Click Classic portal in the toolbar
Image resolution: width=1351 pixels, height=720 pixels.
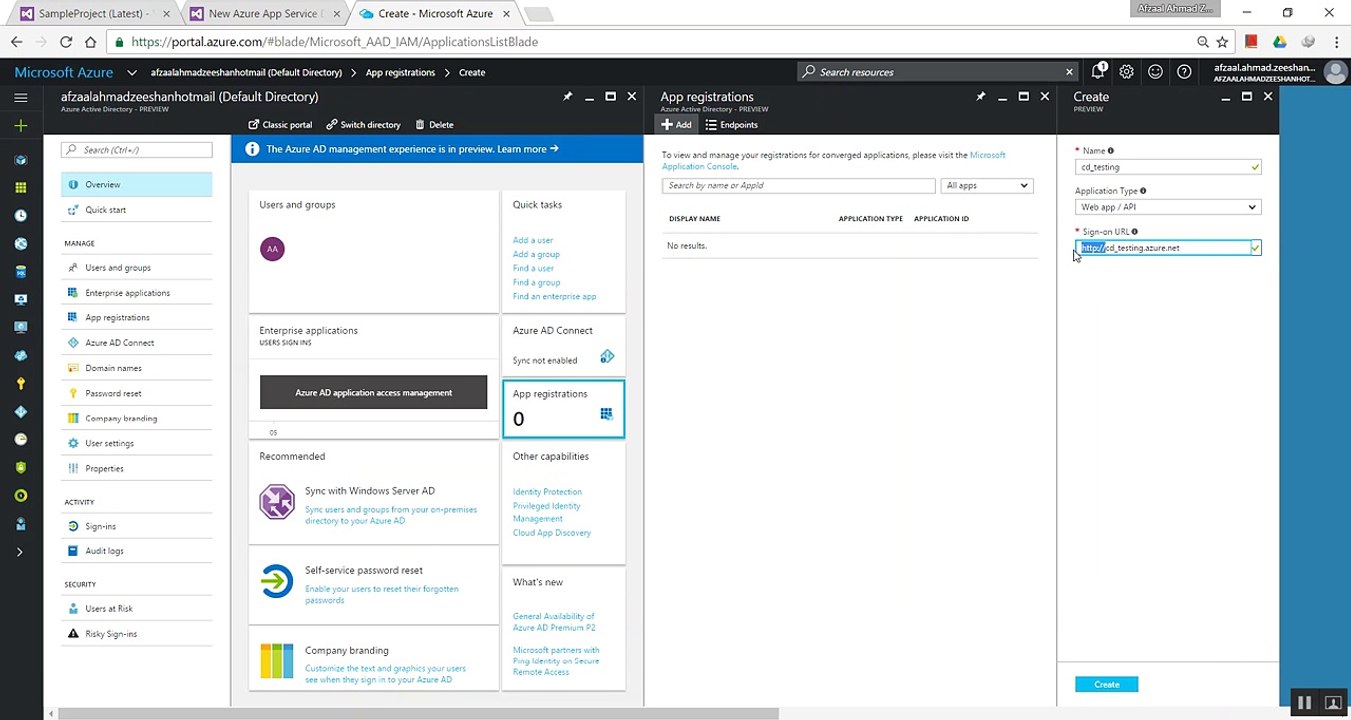point(279,125)
